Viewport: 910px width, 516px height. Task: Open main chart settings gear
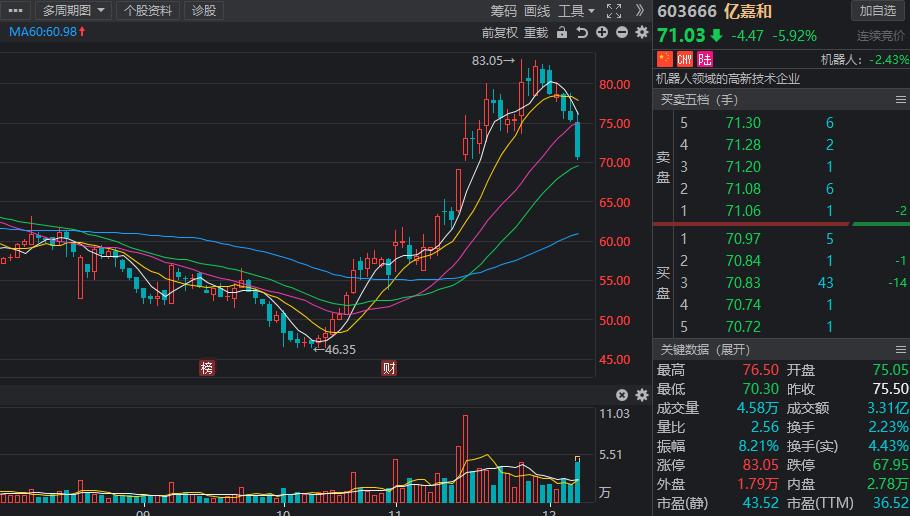[x=642, y=33]
